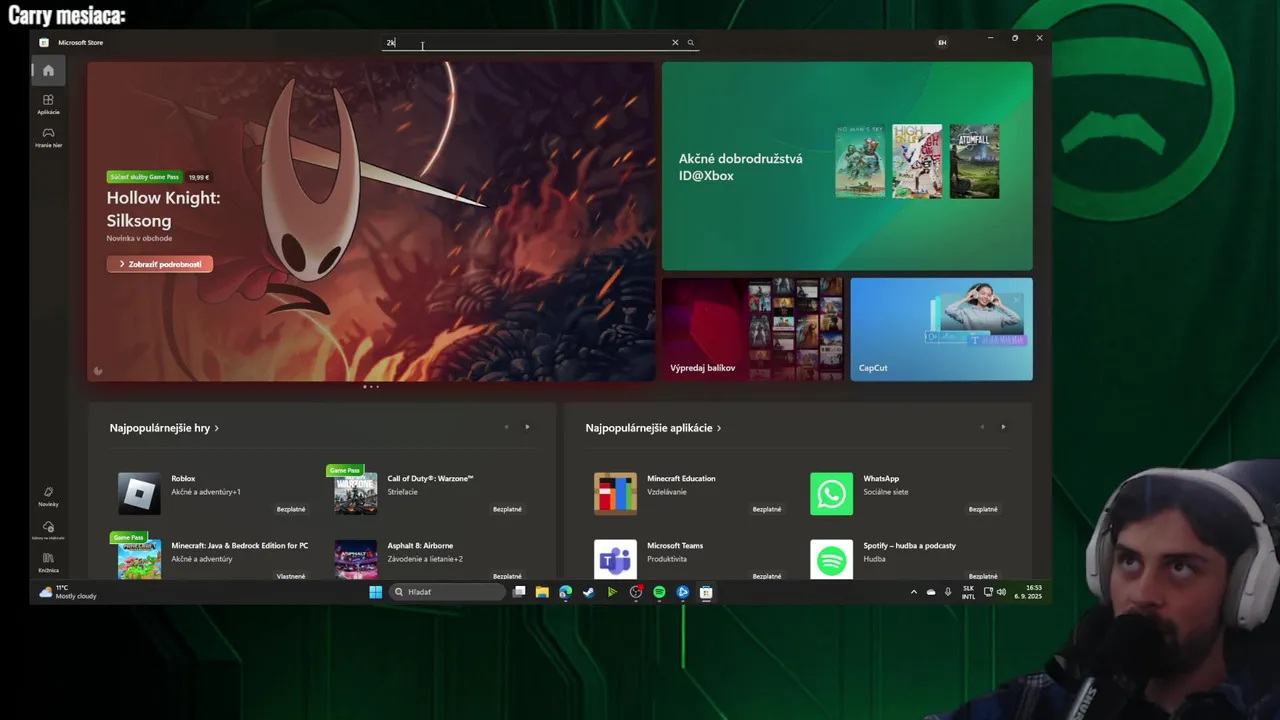Open the BH user profile button
The width and height of the screenshot is (1280, 720).
942,42
